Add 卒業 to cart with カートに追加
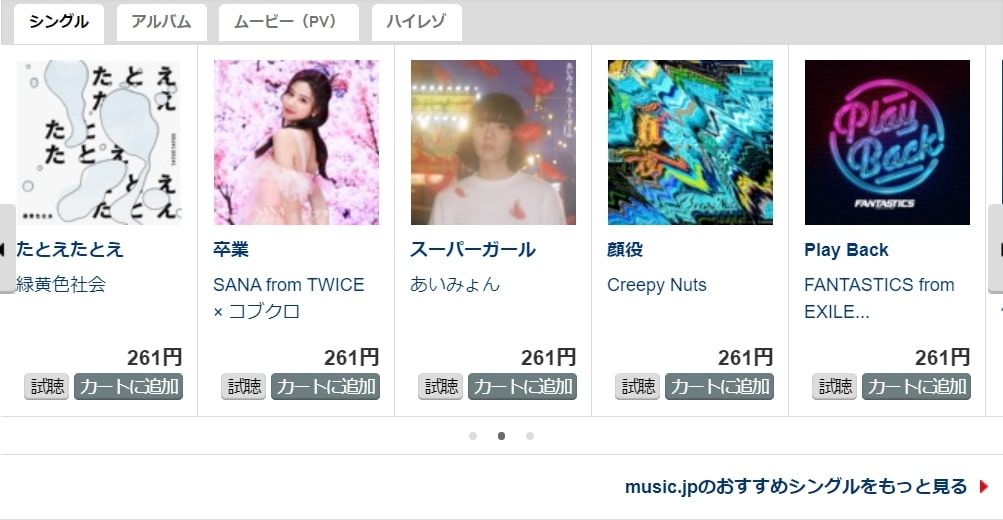 pyautogui.click(x=326, y=387)
